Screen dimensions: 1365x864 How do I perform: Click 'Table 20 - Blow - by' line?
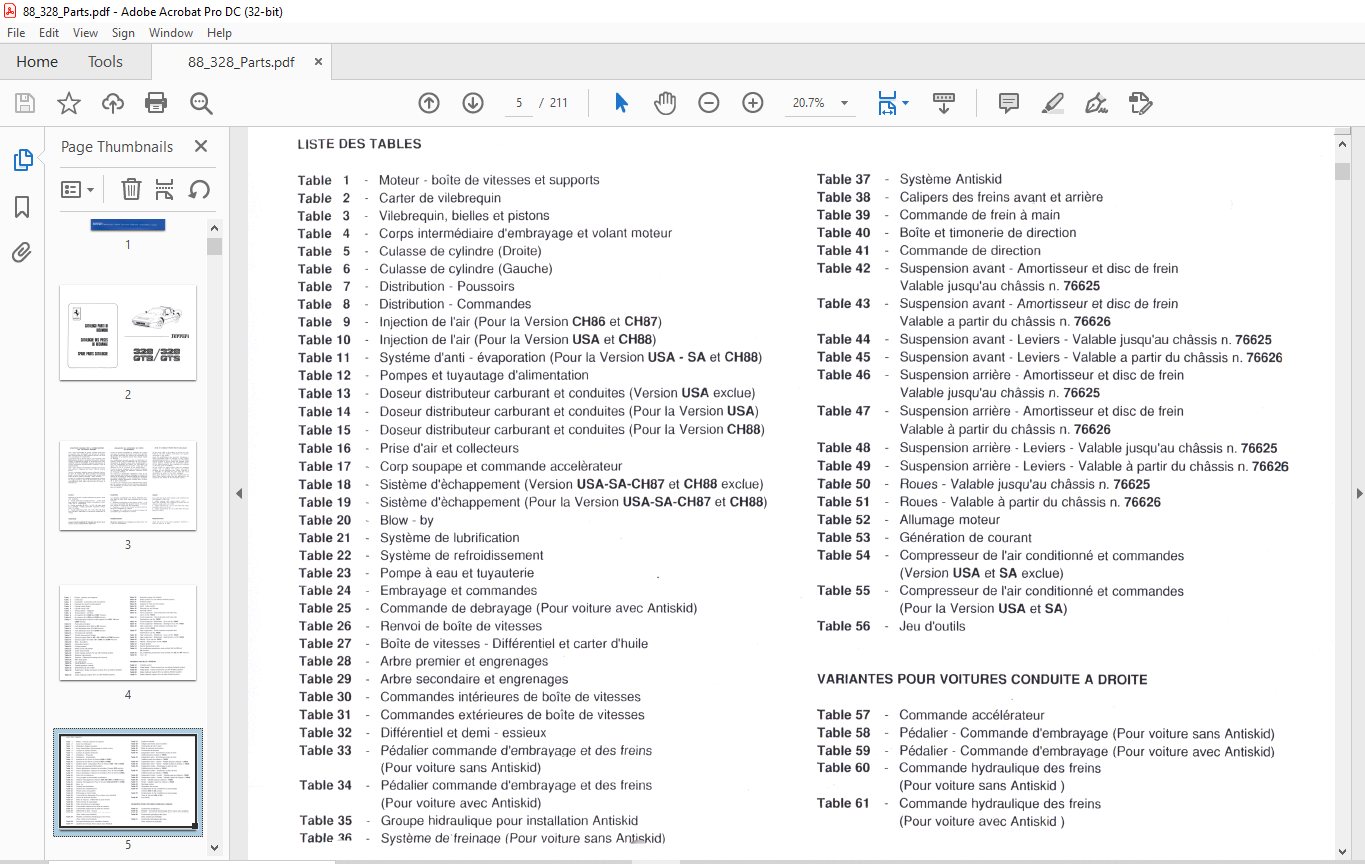[x=366, y=520]
